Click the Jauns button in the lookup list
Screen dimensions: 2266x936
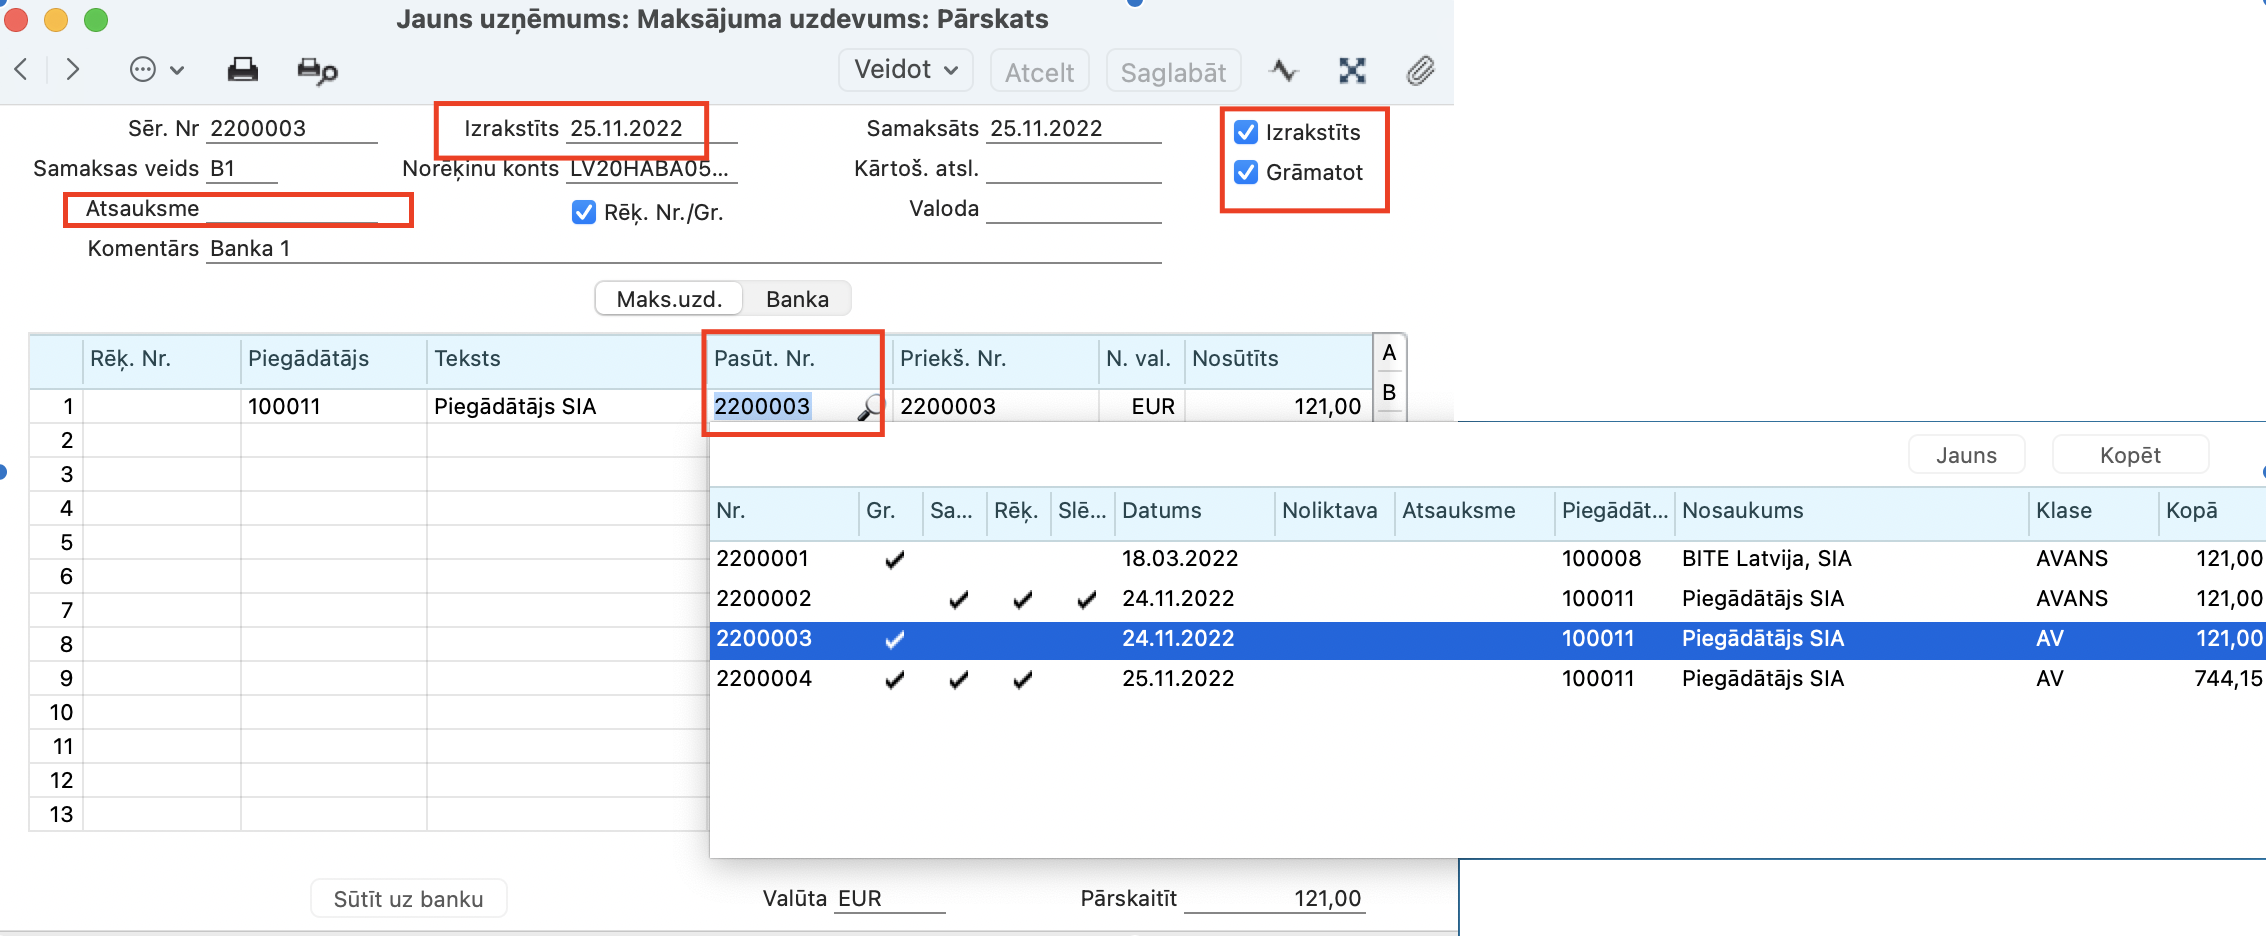pyautogui.click(x=1966, y=455)
